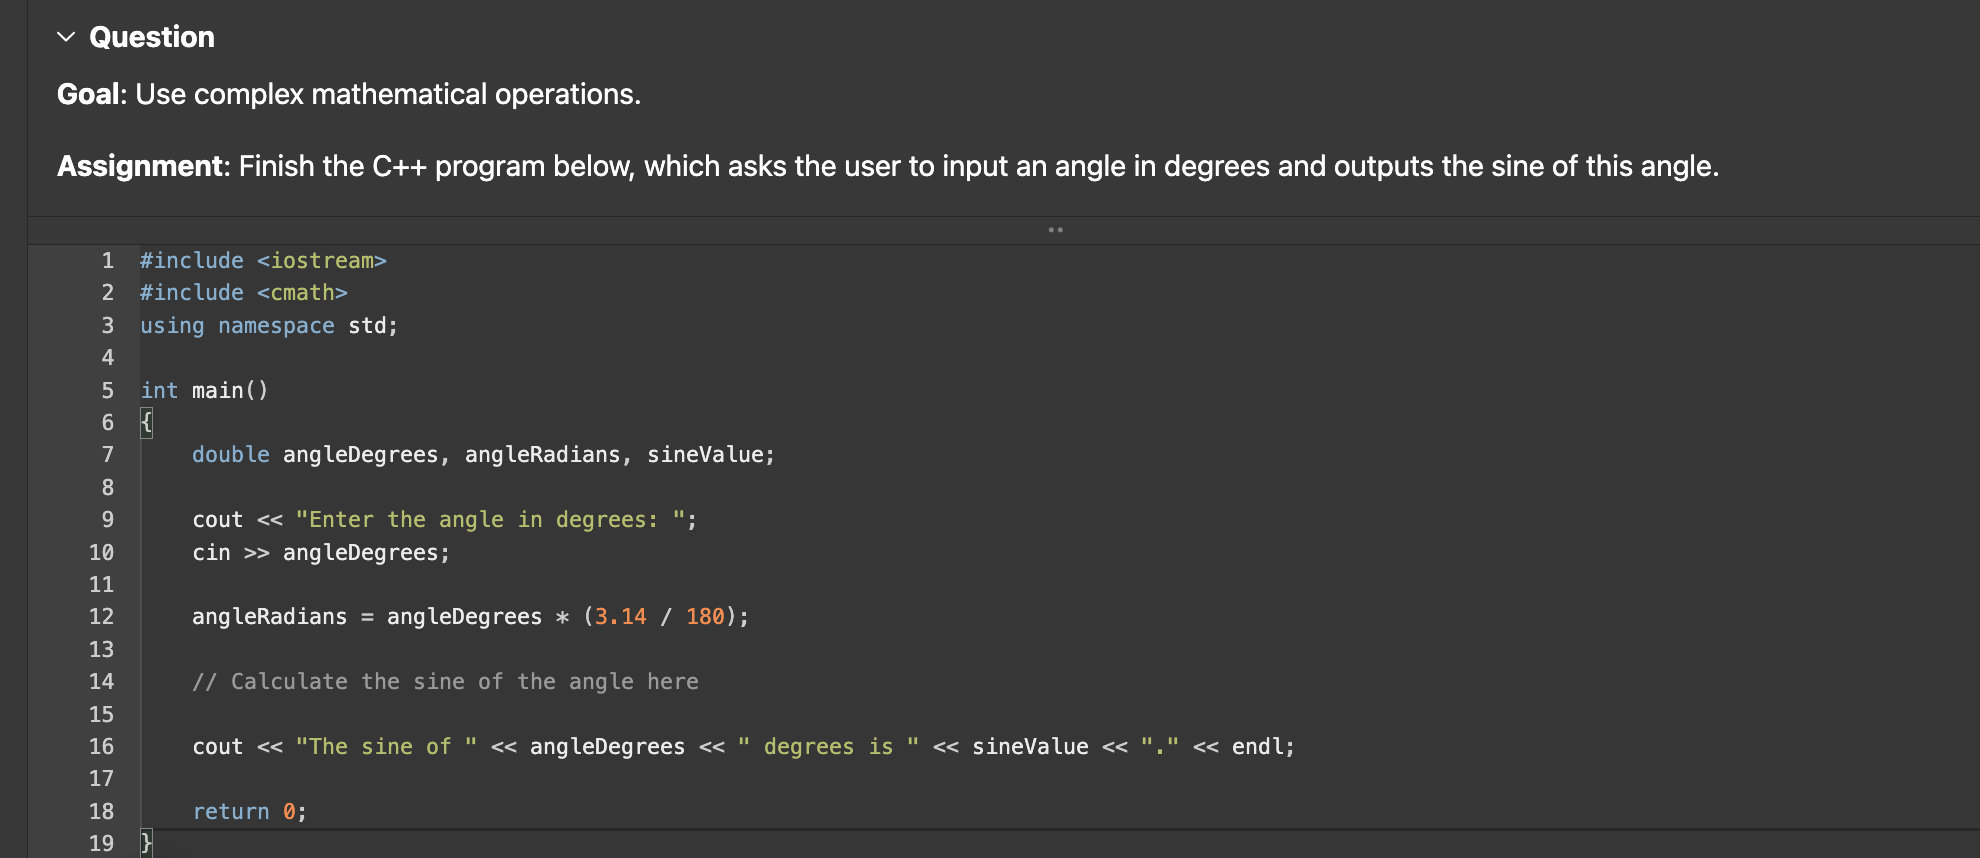Image resolution: width=1980 pixels, height=858 pixels.
Task: Click 'The sine of' string on line 16
Action: tap(386, 747)
